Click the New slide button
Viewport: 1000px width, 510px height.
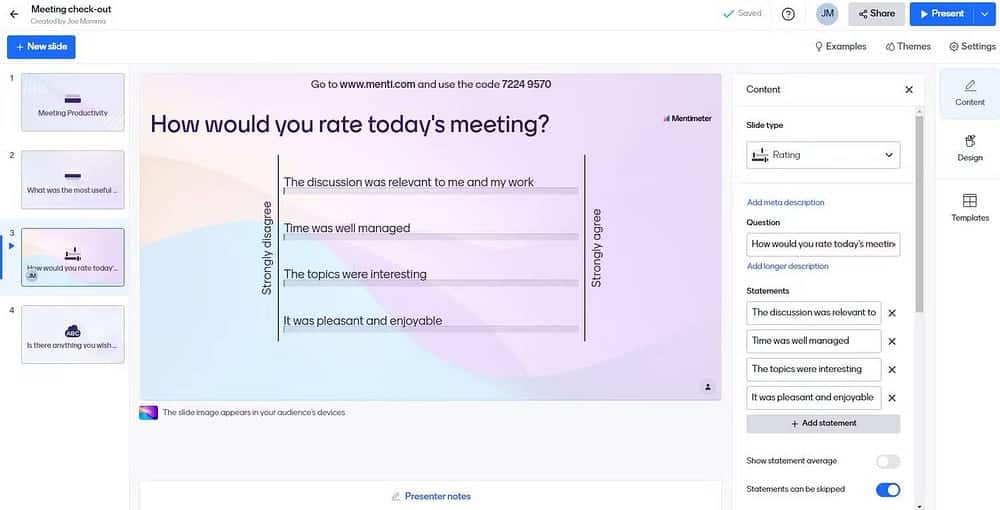click(x=41, y=47)
